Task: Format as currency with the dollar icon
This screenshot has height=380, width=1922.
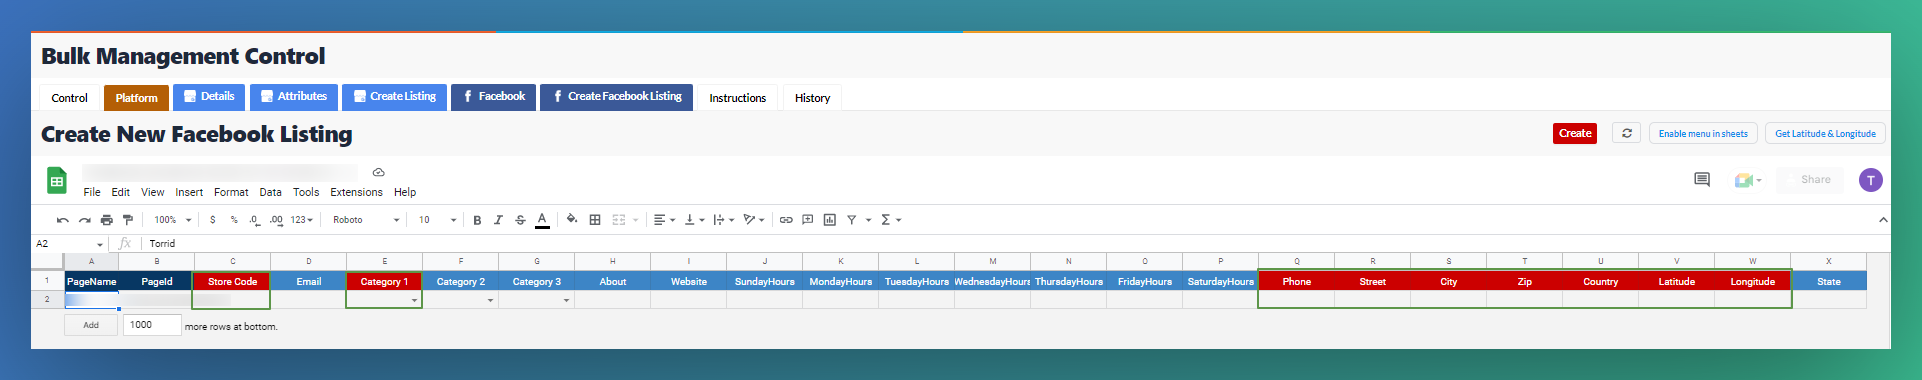Action: (212, 220)
